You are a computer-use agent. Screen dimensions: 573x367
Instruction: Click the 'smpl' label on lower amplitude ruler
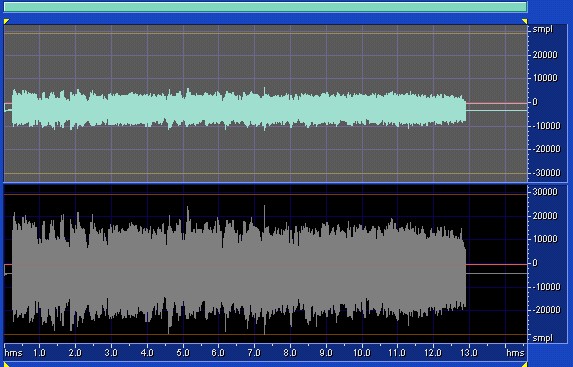coord(543,338)
